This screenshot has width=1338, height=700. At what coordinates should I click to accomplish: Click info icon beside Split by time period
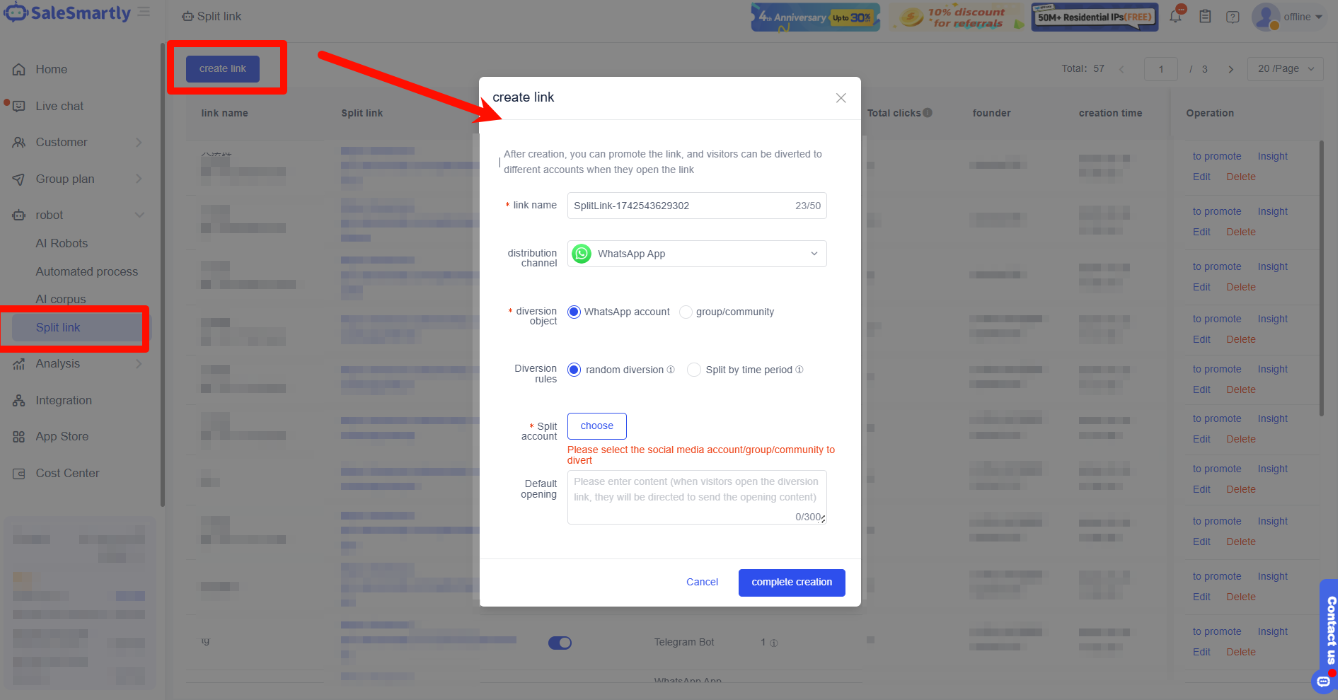click(x=800, y=370)
